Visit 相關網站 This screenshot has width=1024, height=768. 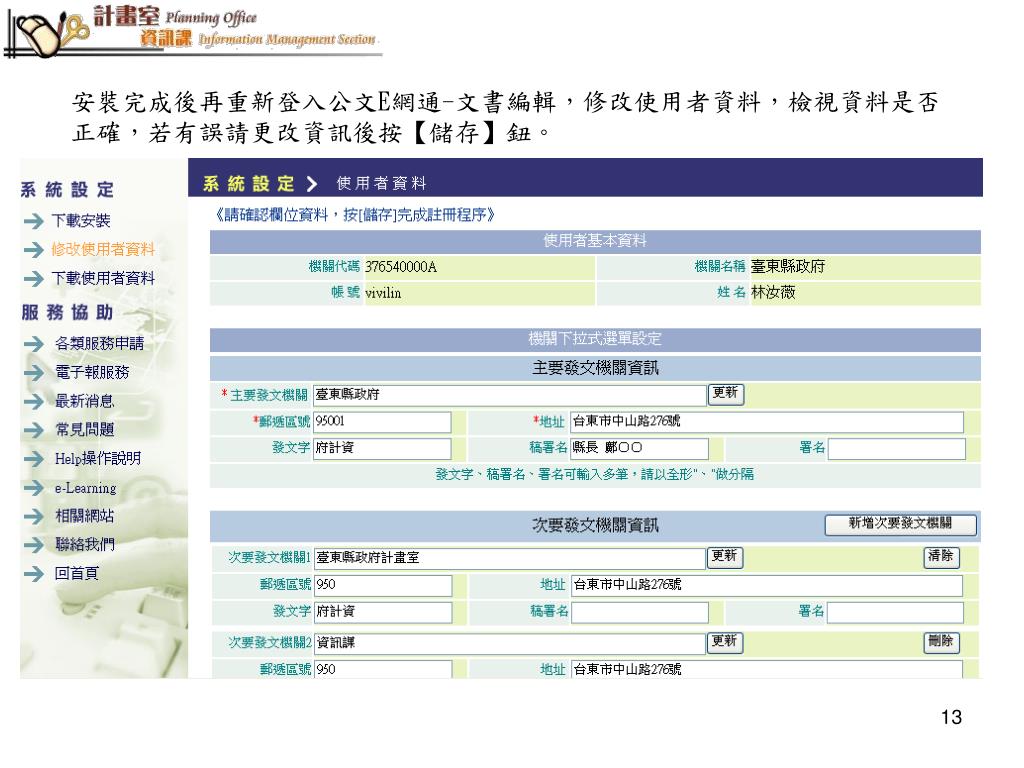coord(84,516)
